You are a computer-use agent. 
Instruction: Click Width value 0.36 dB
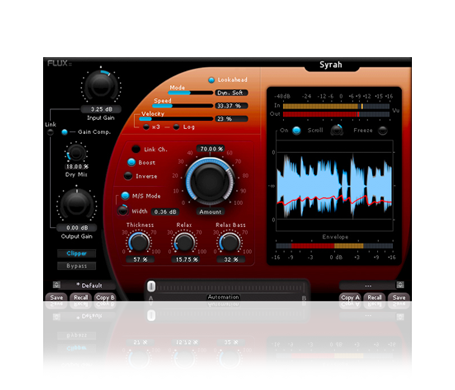tap(165, 212)
